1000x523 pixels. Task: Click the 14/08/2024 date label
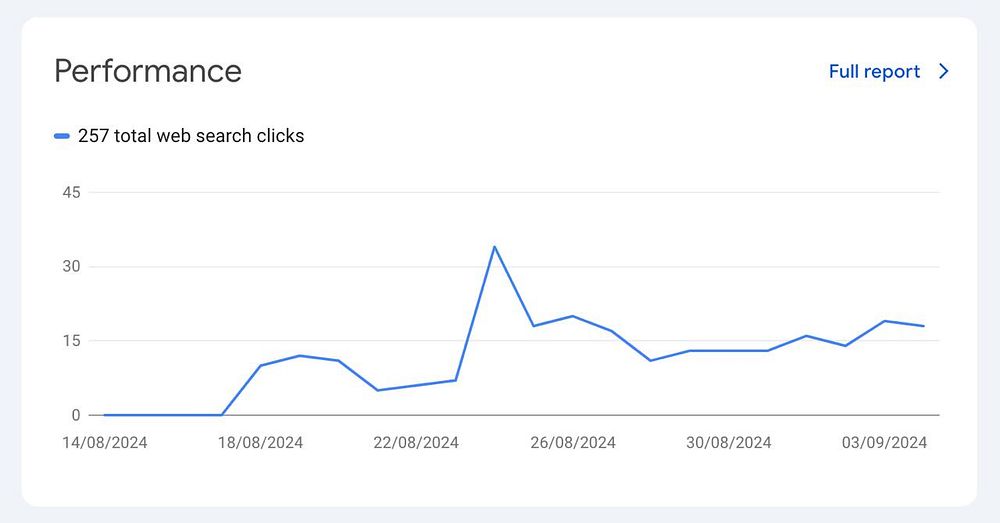click(104, 443)
